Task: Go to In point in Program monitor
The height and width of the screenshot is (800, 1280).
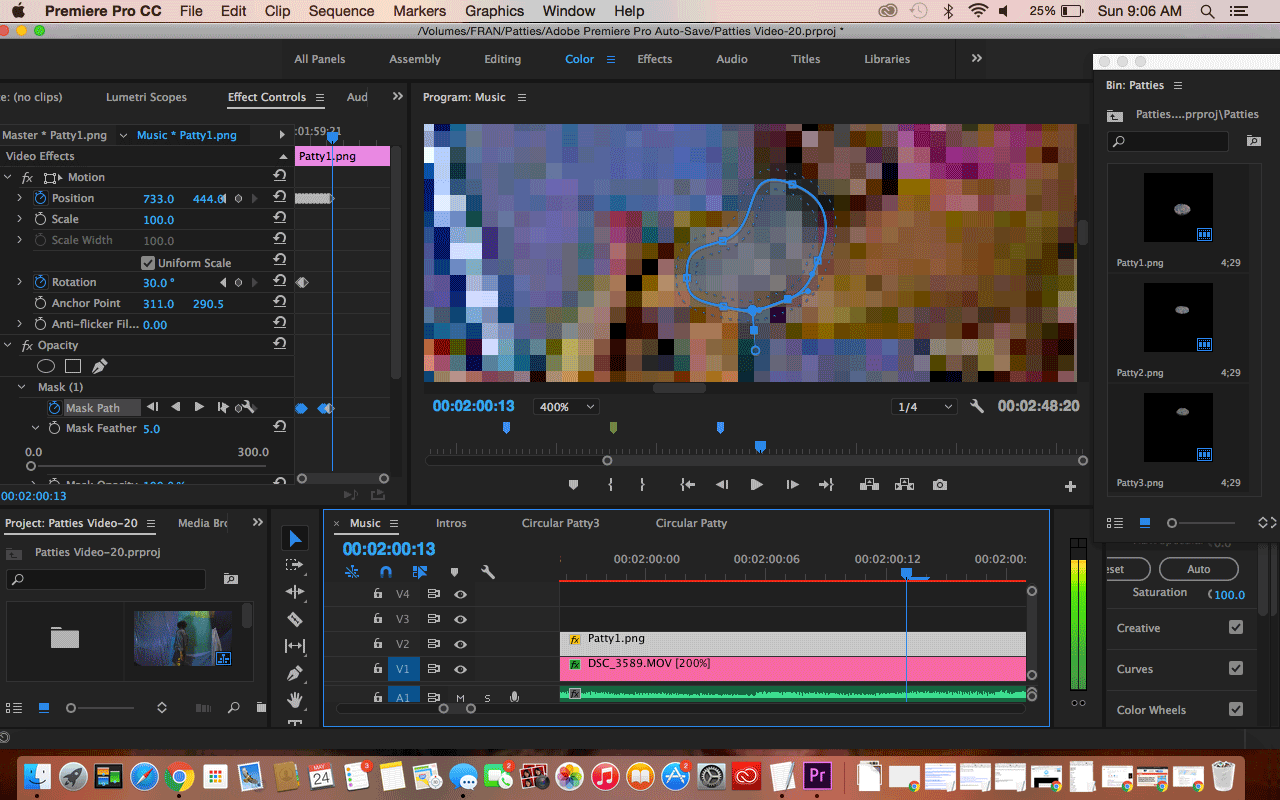Action: click(x=687, y=485)
